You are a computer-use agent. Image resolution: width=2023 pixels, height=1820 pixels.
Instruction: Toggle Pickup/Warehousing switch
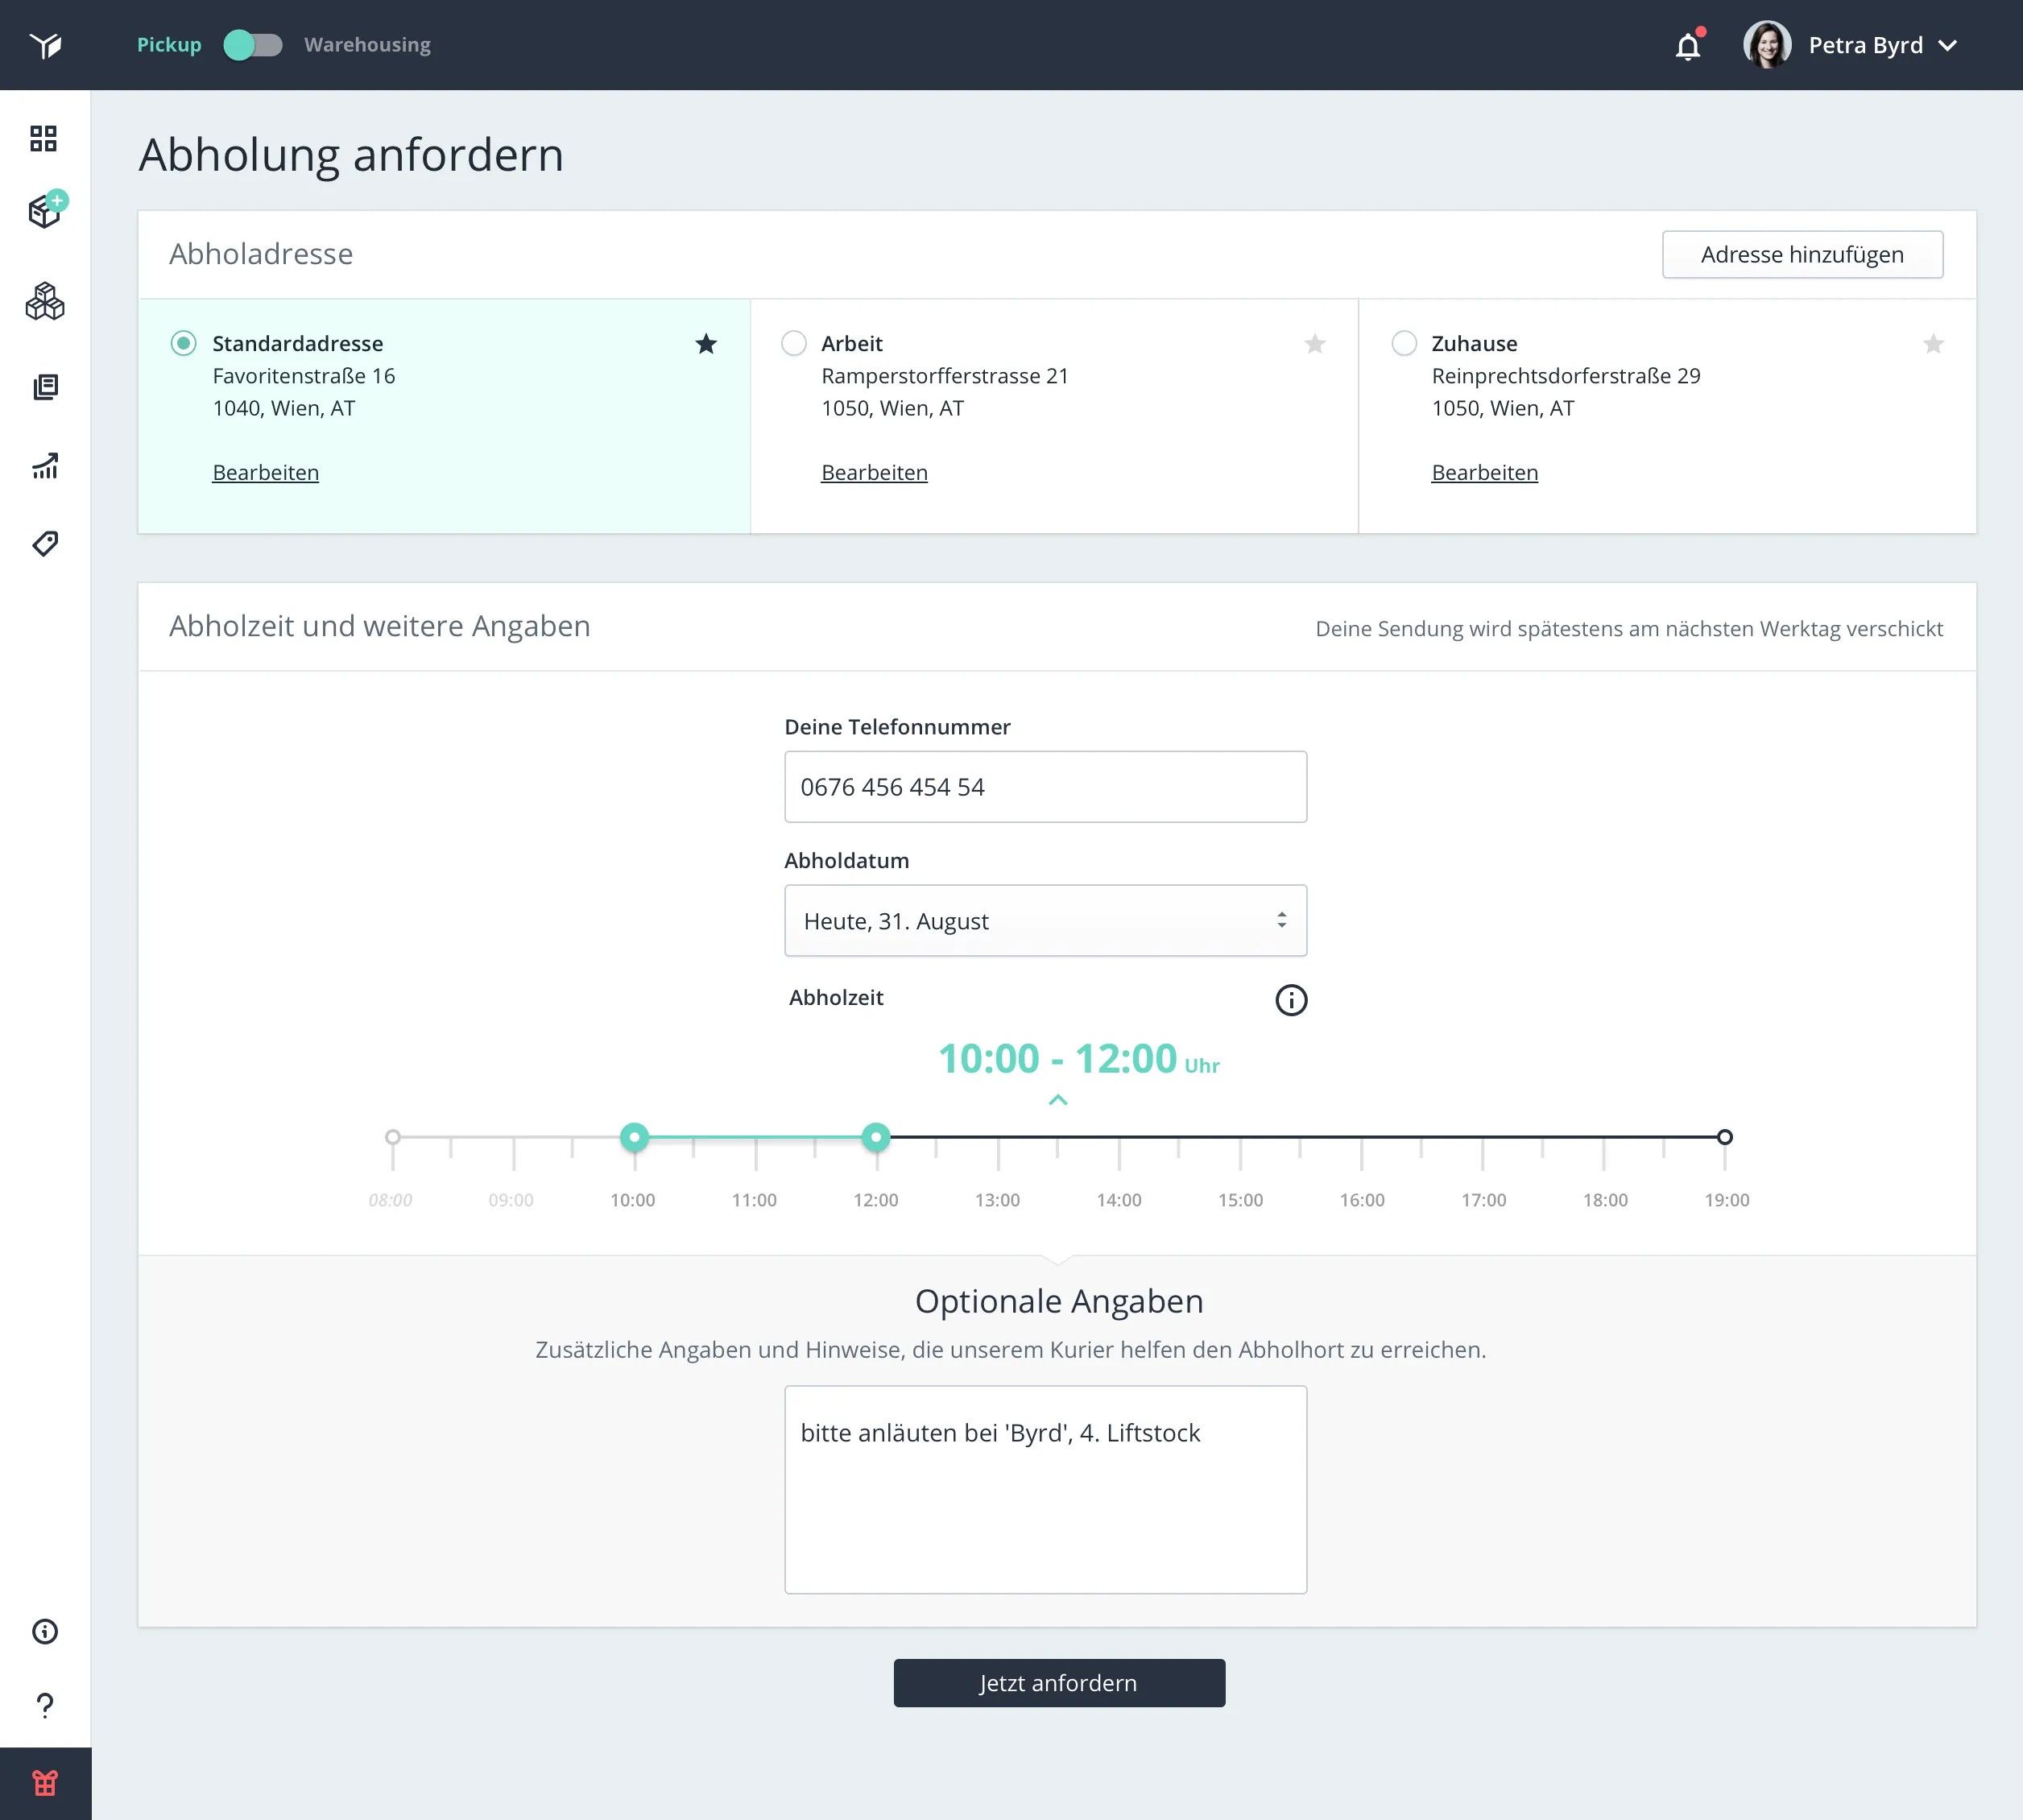pos(253,45)
